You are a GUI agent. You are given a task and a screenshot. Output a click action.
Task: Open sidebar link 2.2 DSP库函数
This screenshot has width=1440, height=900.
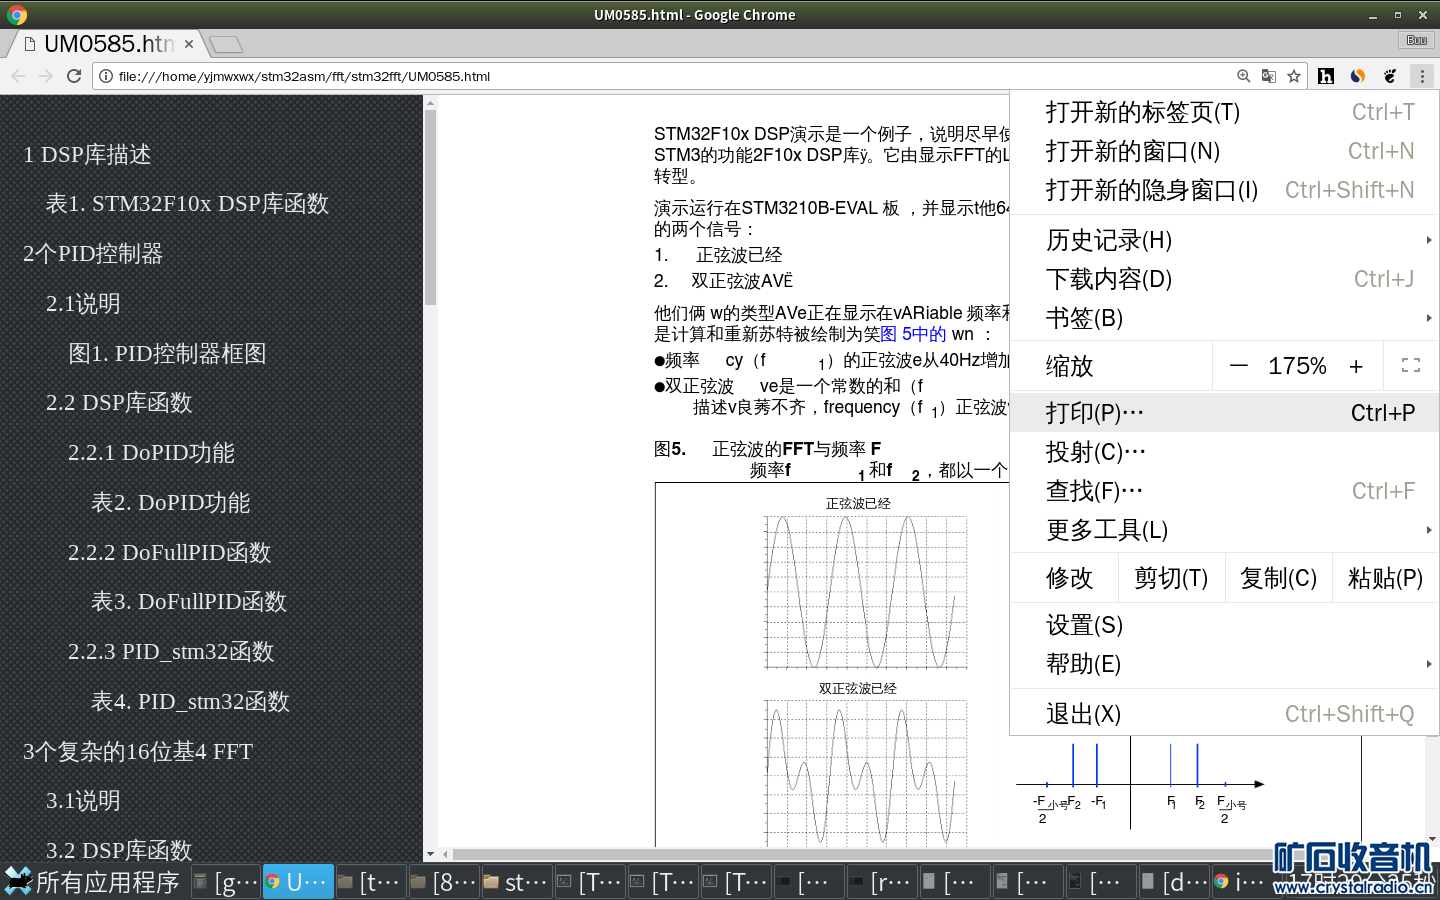click(x=119, y=403)
